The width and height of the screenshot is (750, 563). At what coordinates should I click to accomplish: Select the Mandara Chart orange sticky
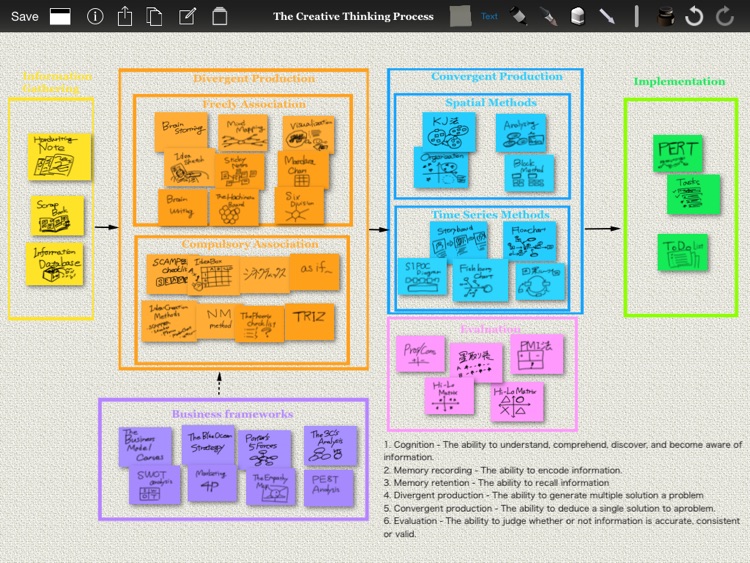pyautogui.click(x=303, y=170)
